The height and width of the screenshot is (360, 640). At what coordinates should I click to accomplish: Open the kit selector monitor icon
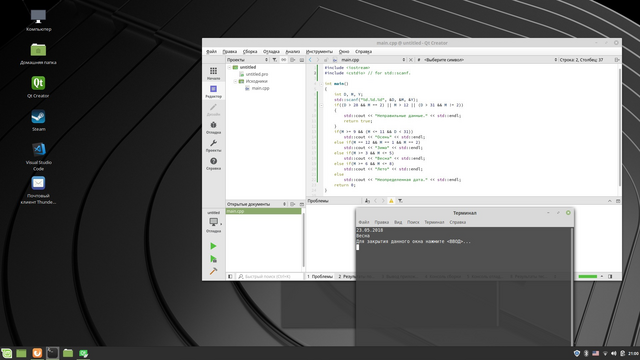tap(213, 224)
